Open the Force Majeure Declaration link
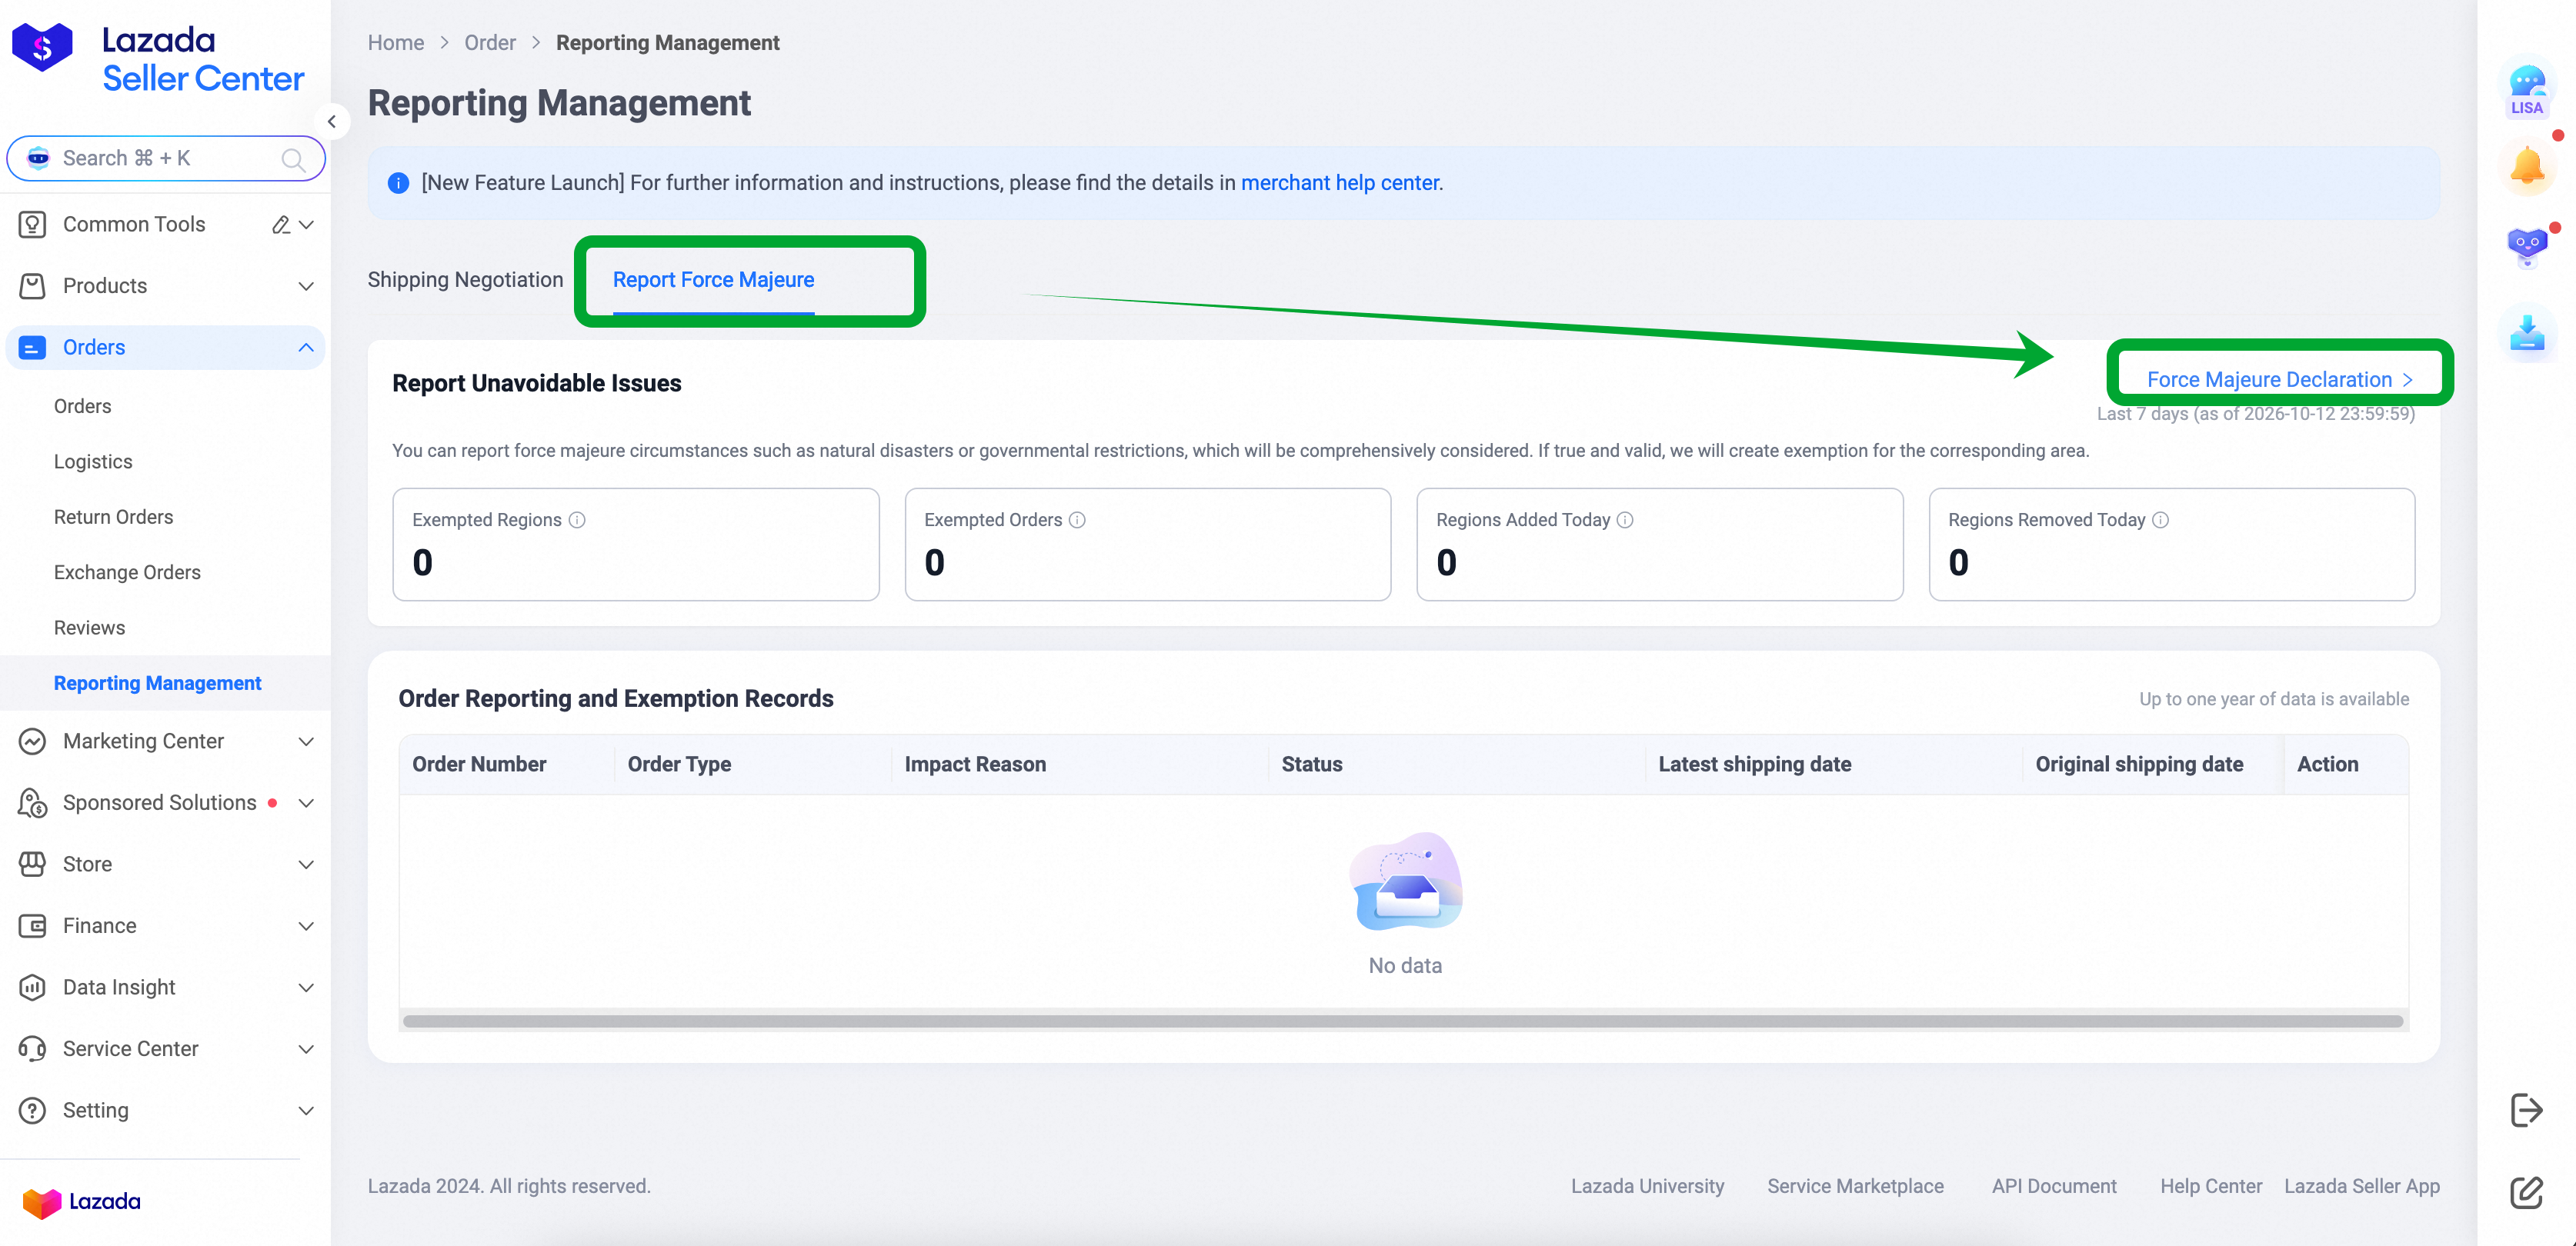This screenshot has height=1246, width=2576. pos(2280,380)
